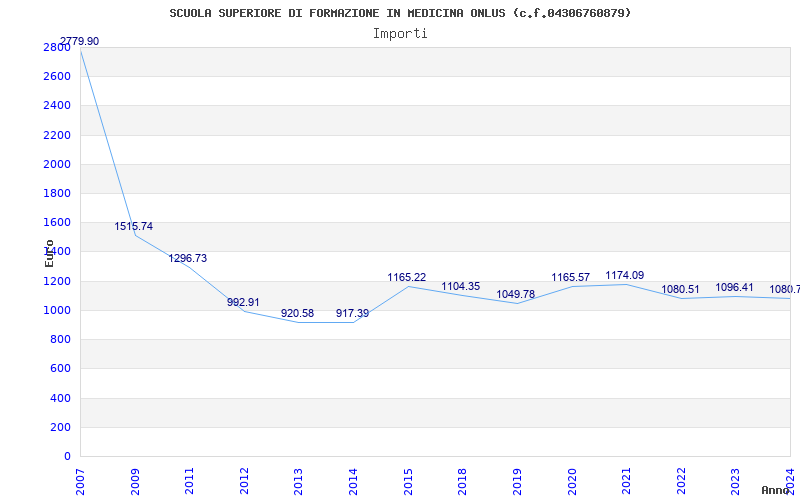Click the 2013 x-axis year label
The height and width of the screenshot is (500, 800).
tap(299, 482)
